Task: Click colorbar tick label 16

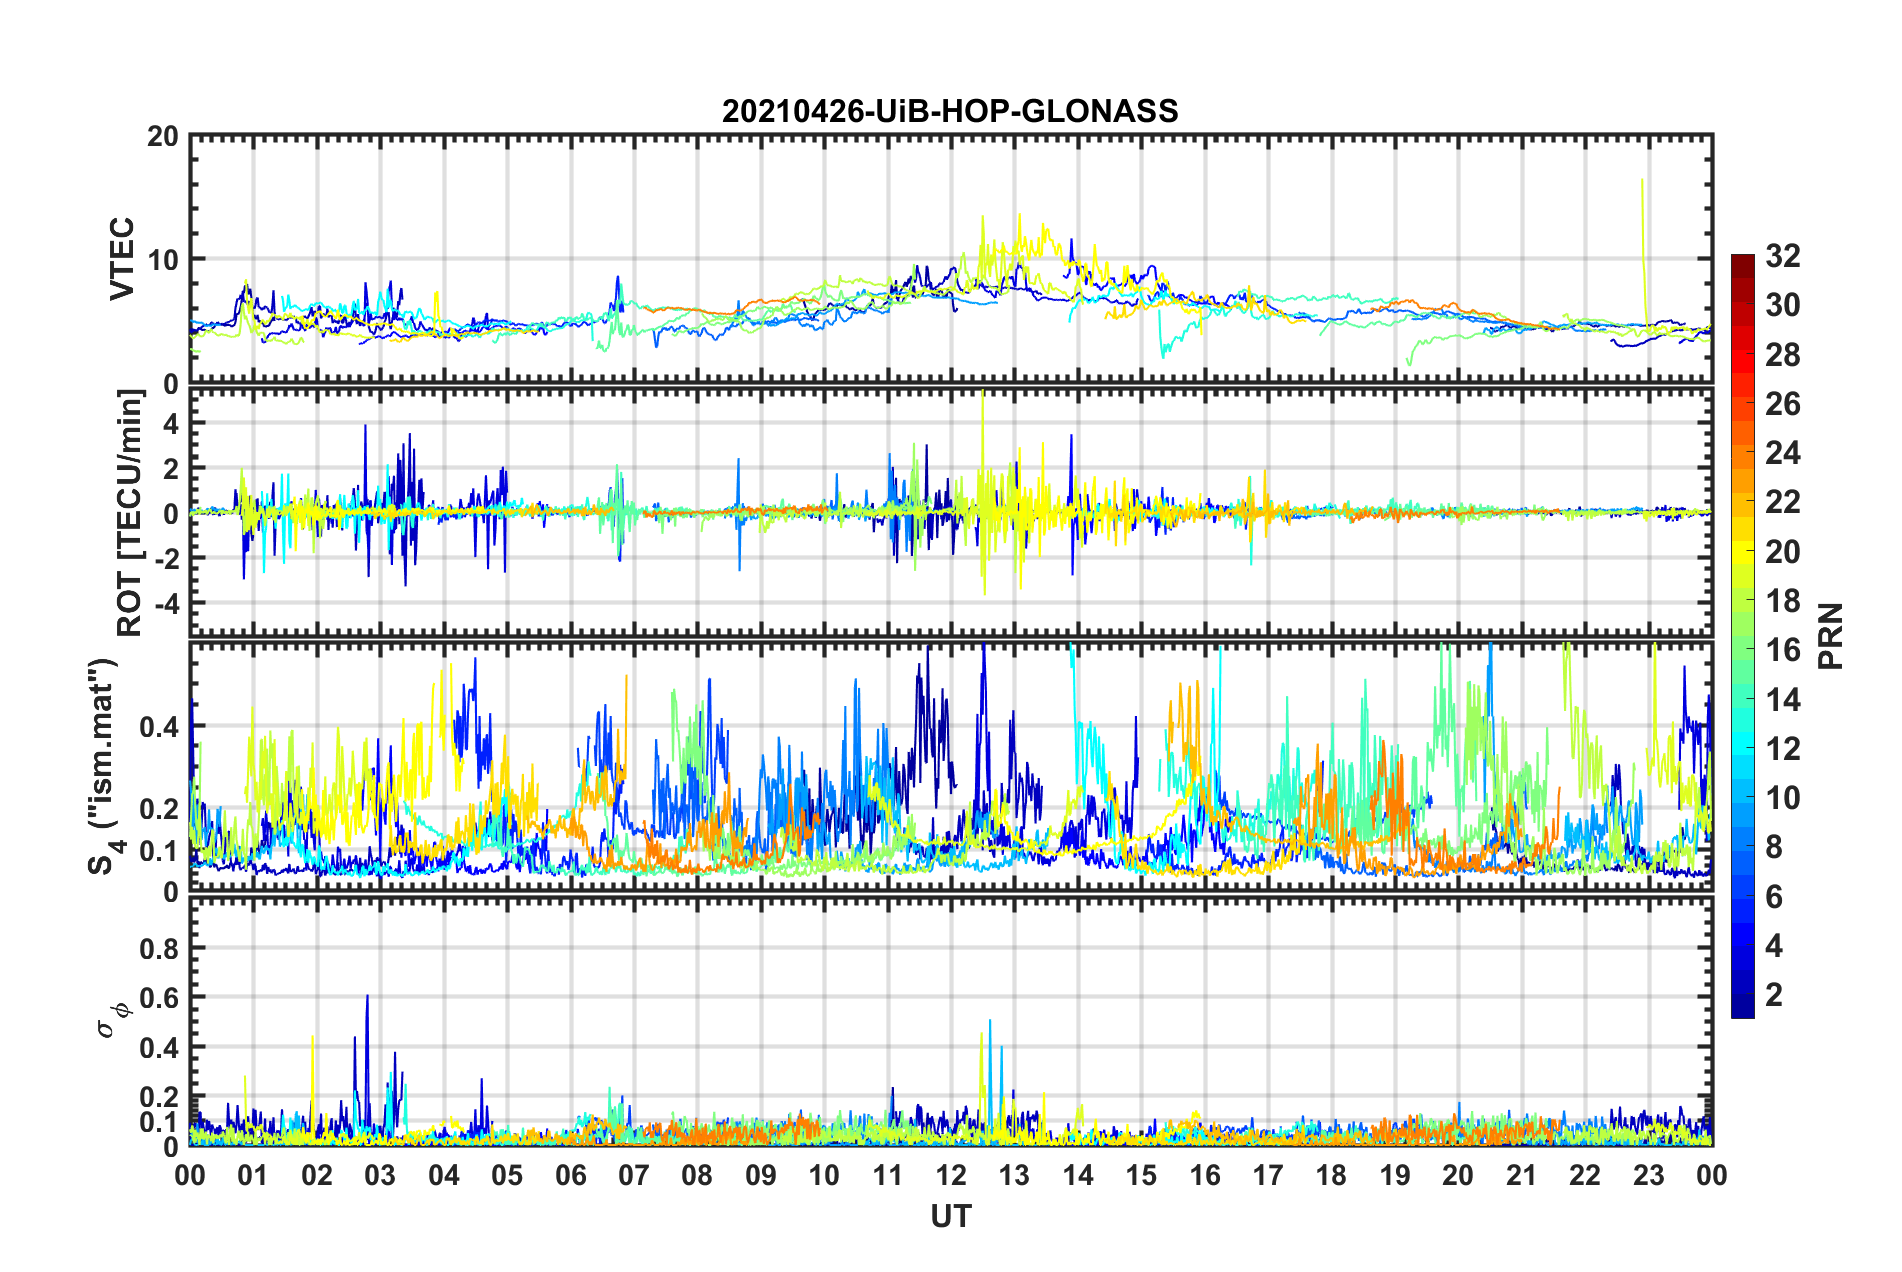Action: click(1782, 650)
